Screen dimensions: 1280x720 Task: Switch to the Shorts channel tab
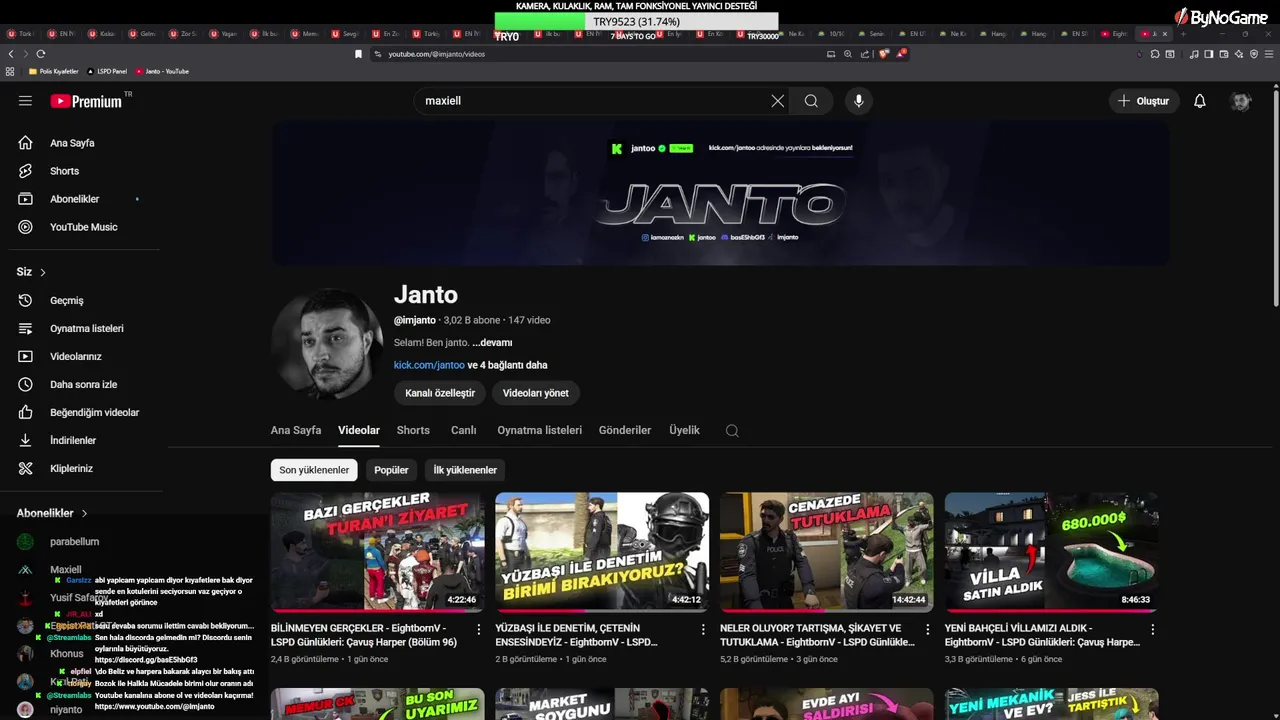413,430
